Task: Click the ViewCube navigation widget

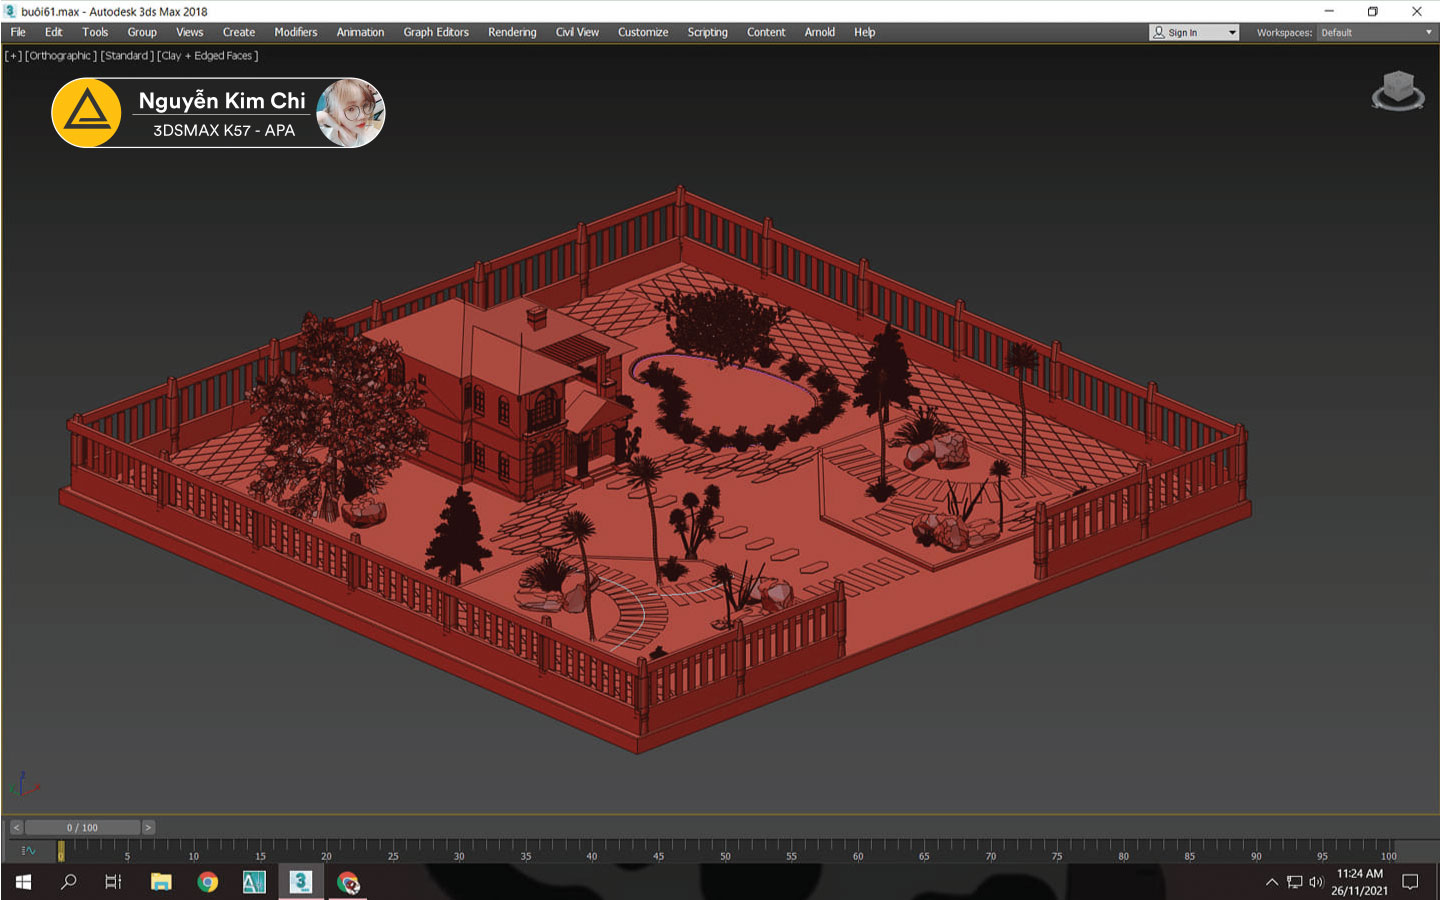Action: click(1397, 91)
